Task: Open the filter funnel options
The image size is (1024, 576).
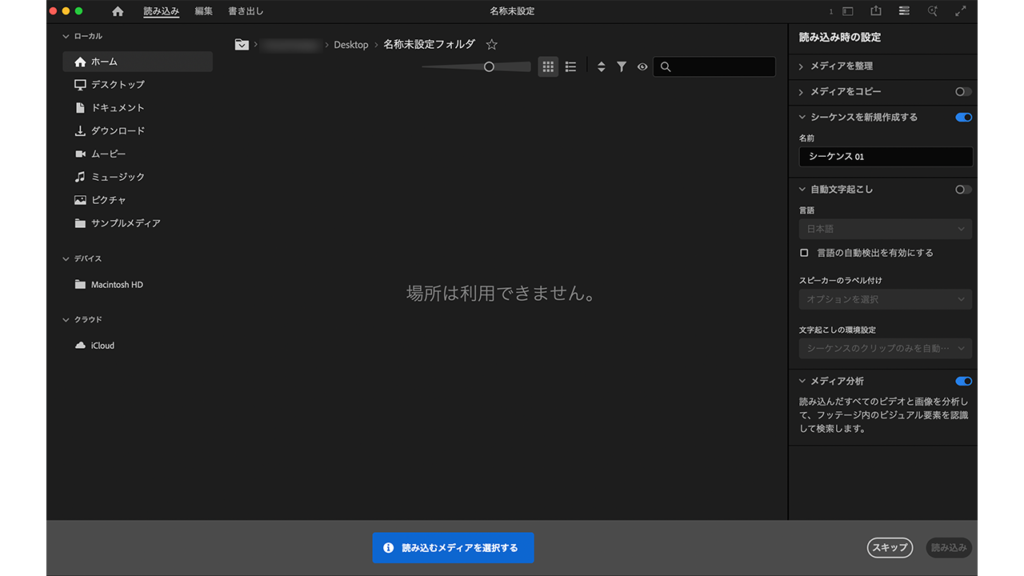Action: click(x=622, y=67)
